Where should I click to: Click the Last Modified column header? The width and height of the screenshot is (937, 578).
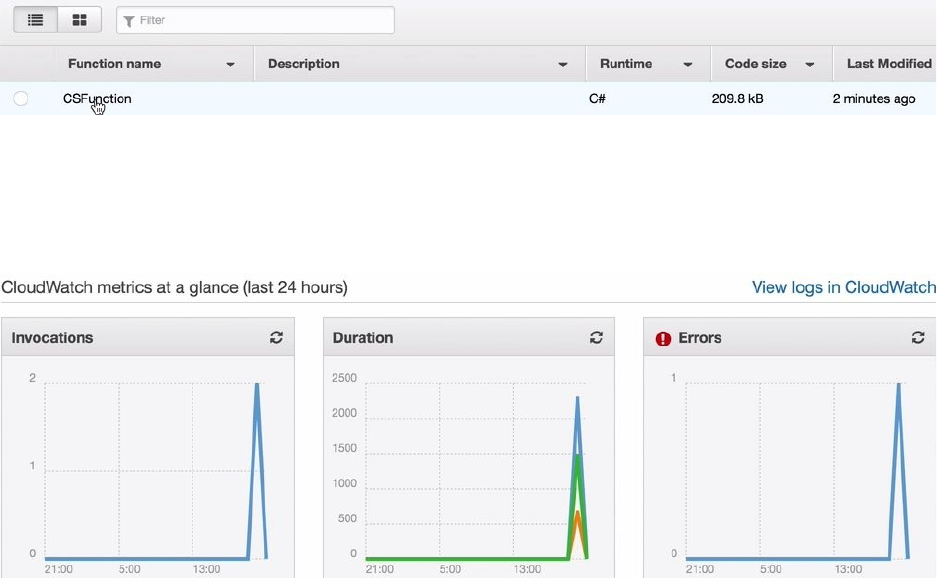889,63
